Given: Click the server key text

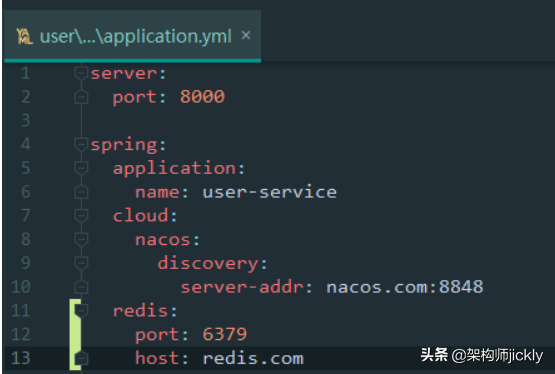Looking at the screenshot, I should pos(124,74).
